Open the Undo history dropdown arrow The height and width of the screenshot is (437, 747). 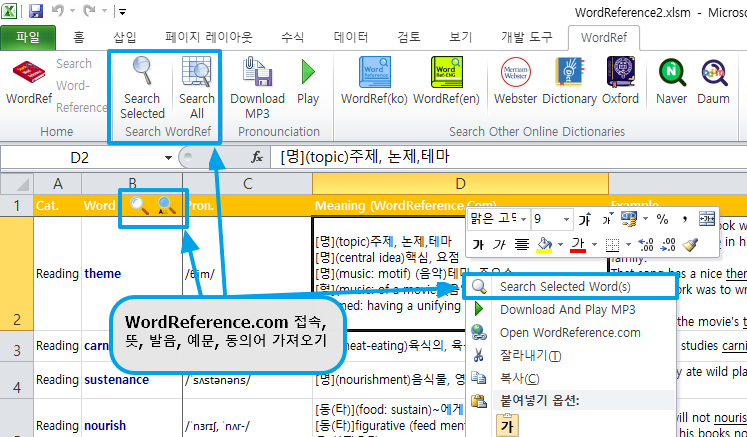click(72, 11)
